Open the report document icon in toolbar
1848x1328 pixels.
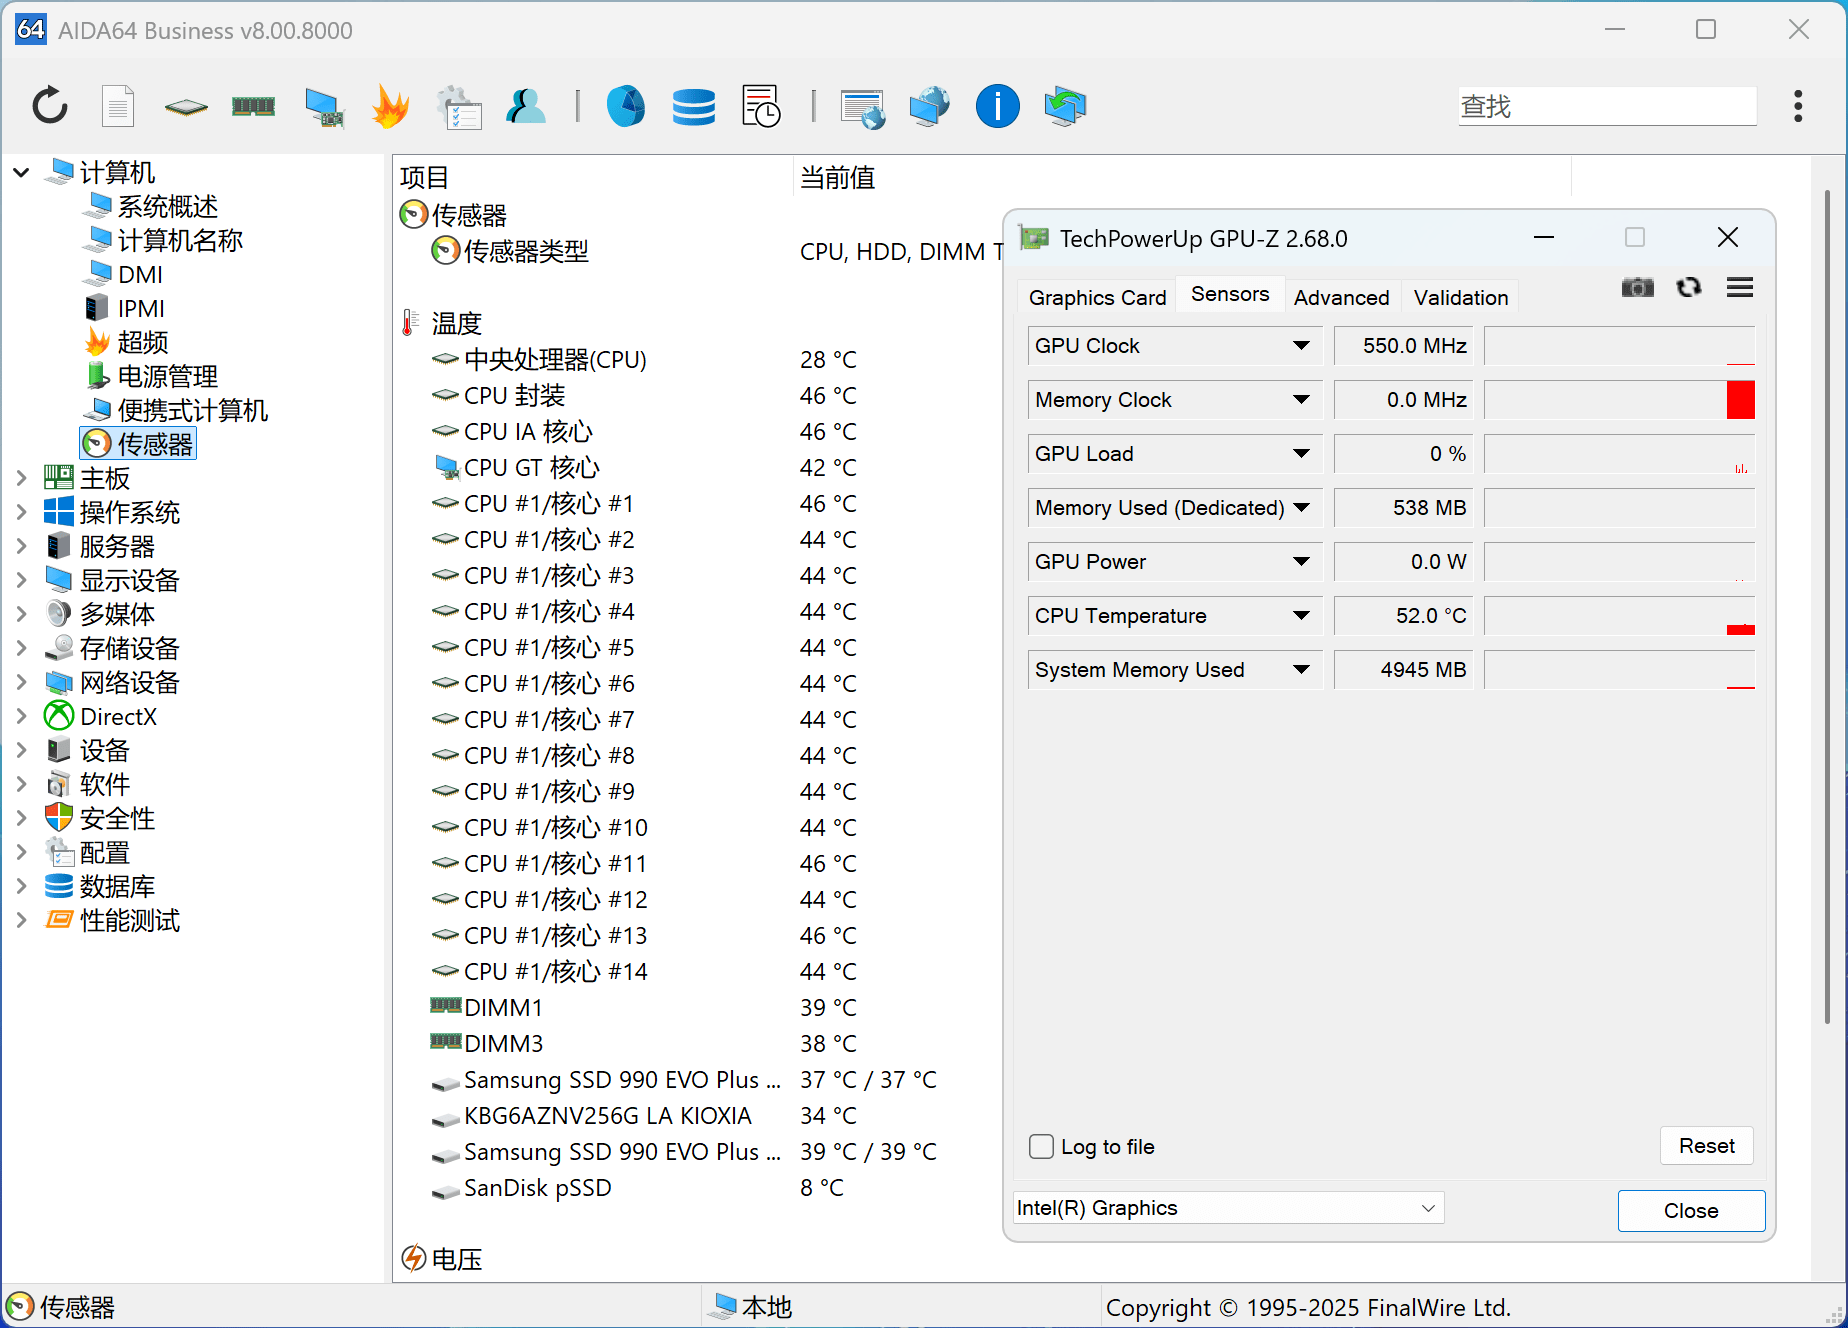tap(118, 106)
